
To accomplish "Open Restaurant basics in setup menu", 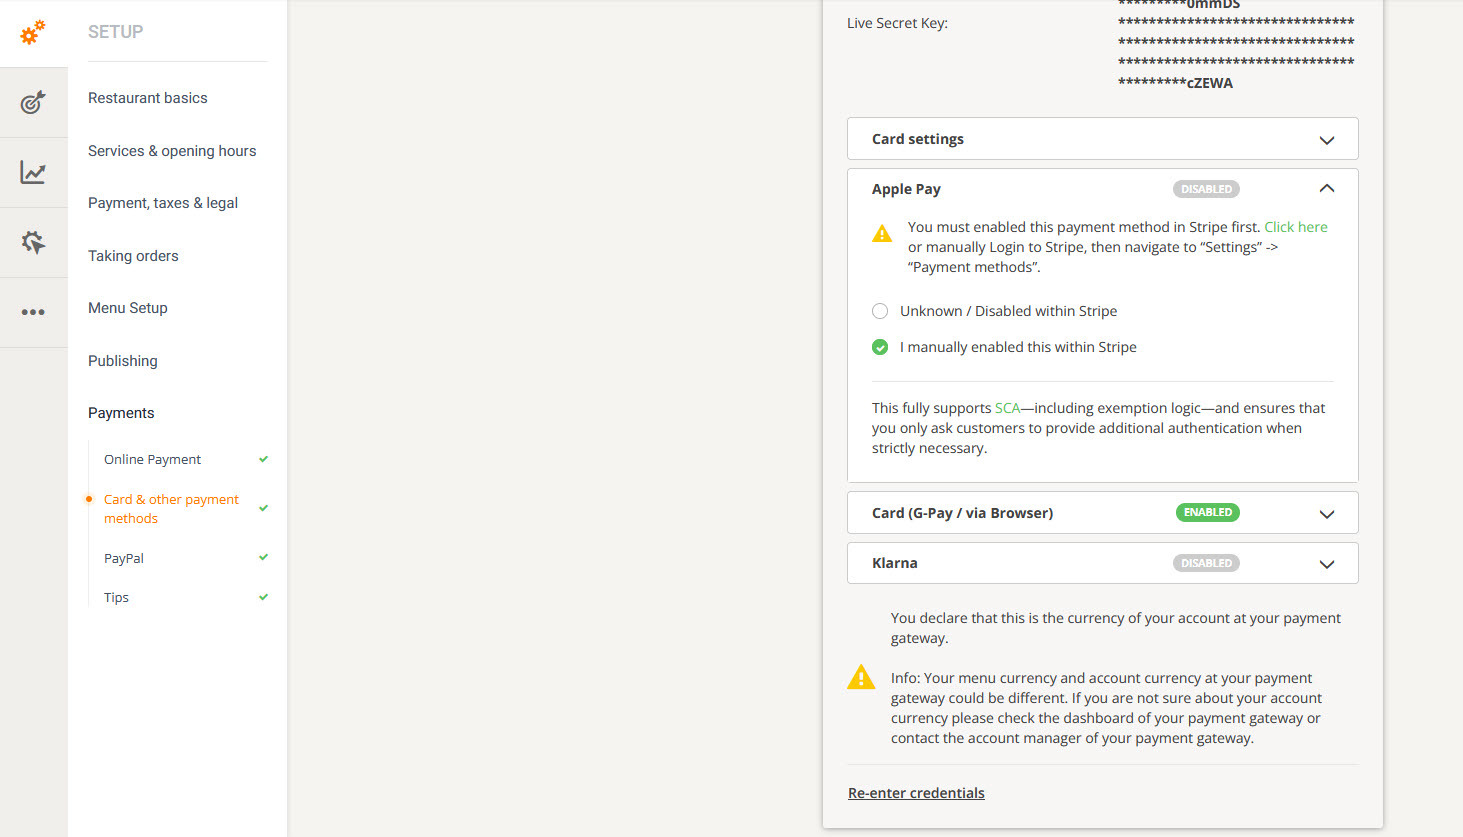I will coord(148,98).
